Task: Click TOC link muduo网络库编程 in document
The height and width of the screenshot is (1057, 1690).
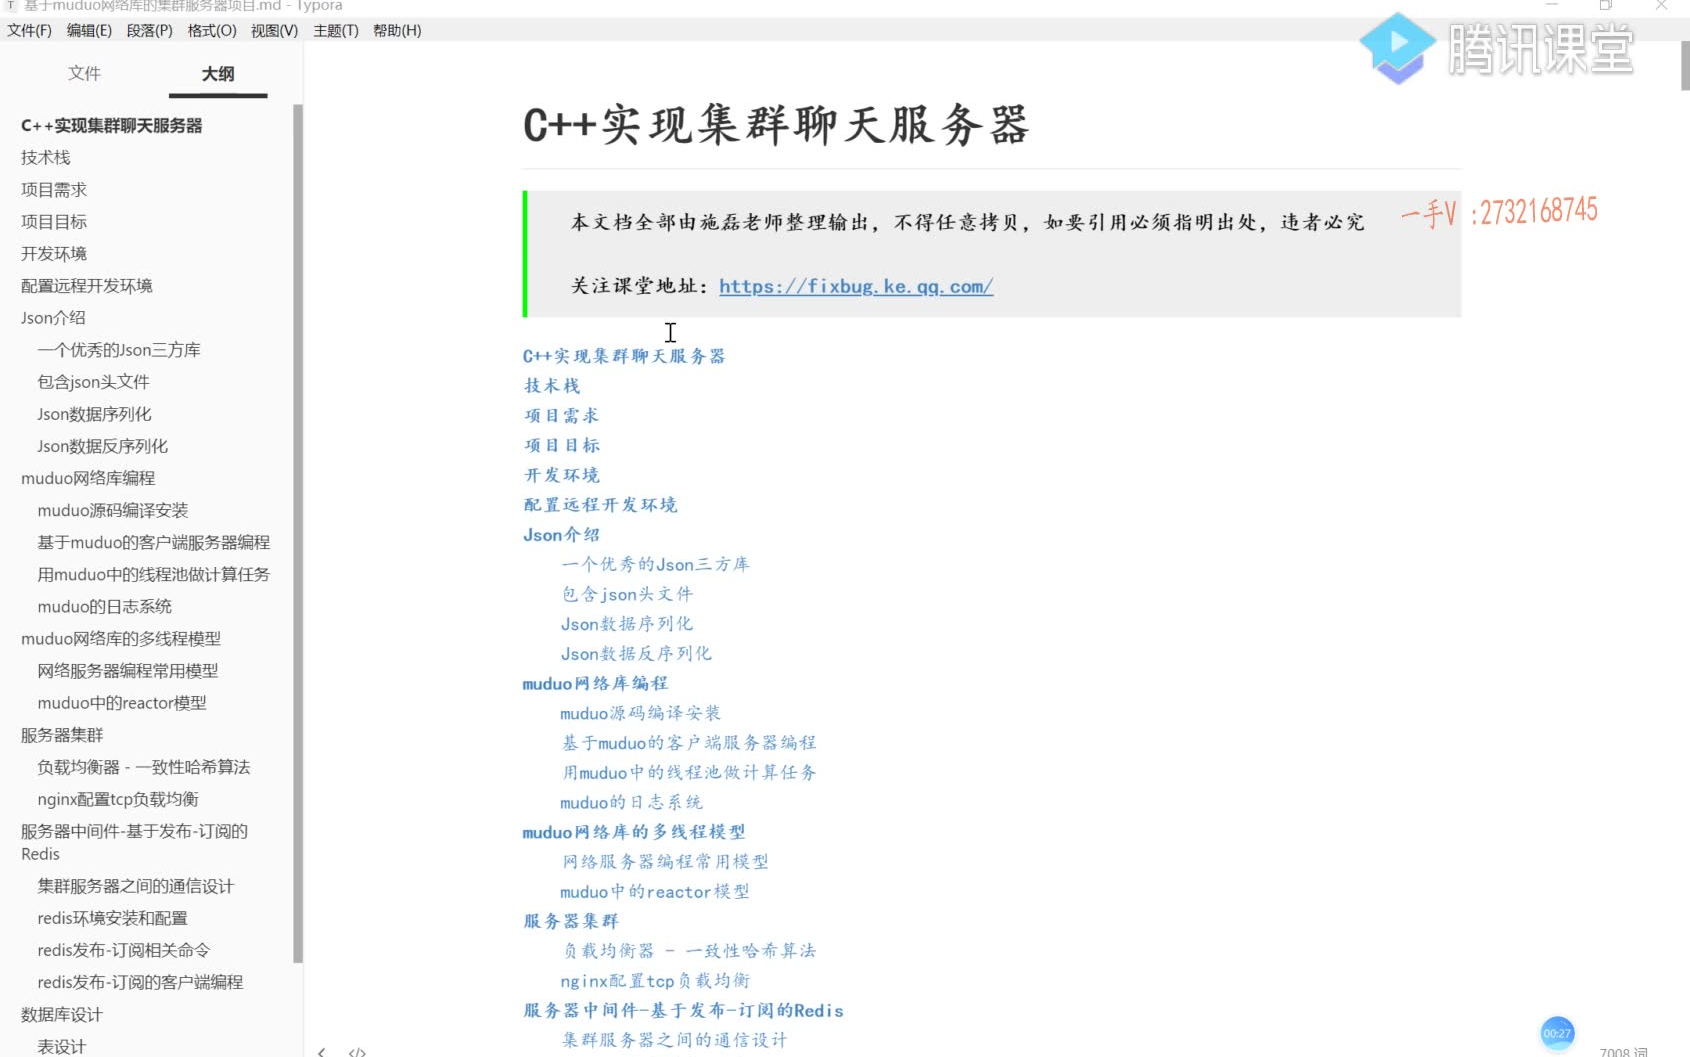Action: [x=595, y=684]
